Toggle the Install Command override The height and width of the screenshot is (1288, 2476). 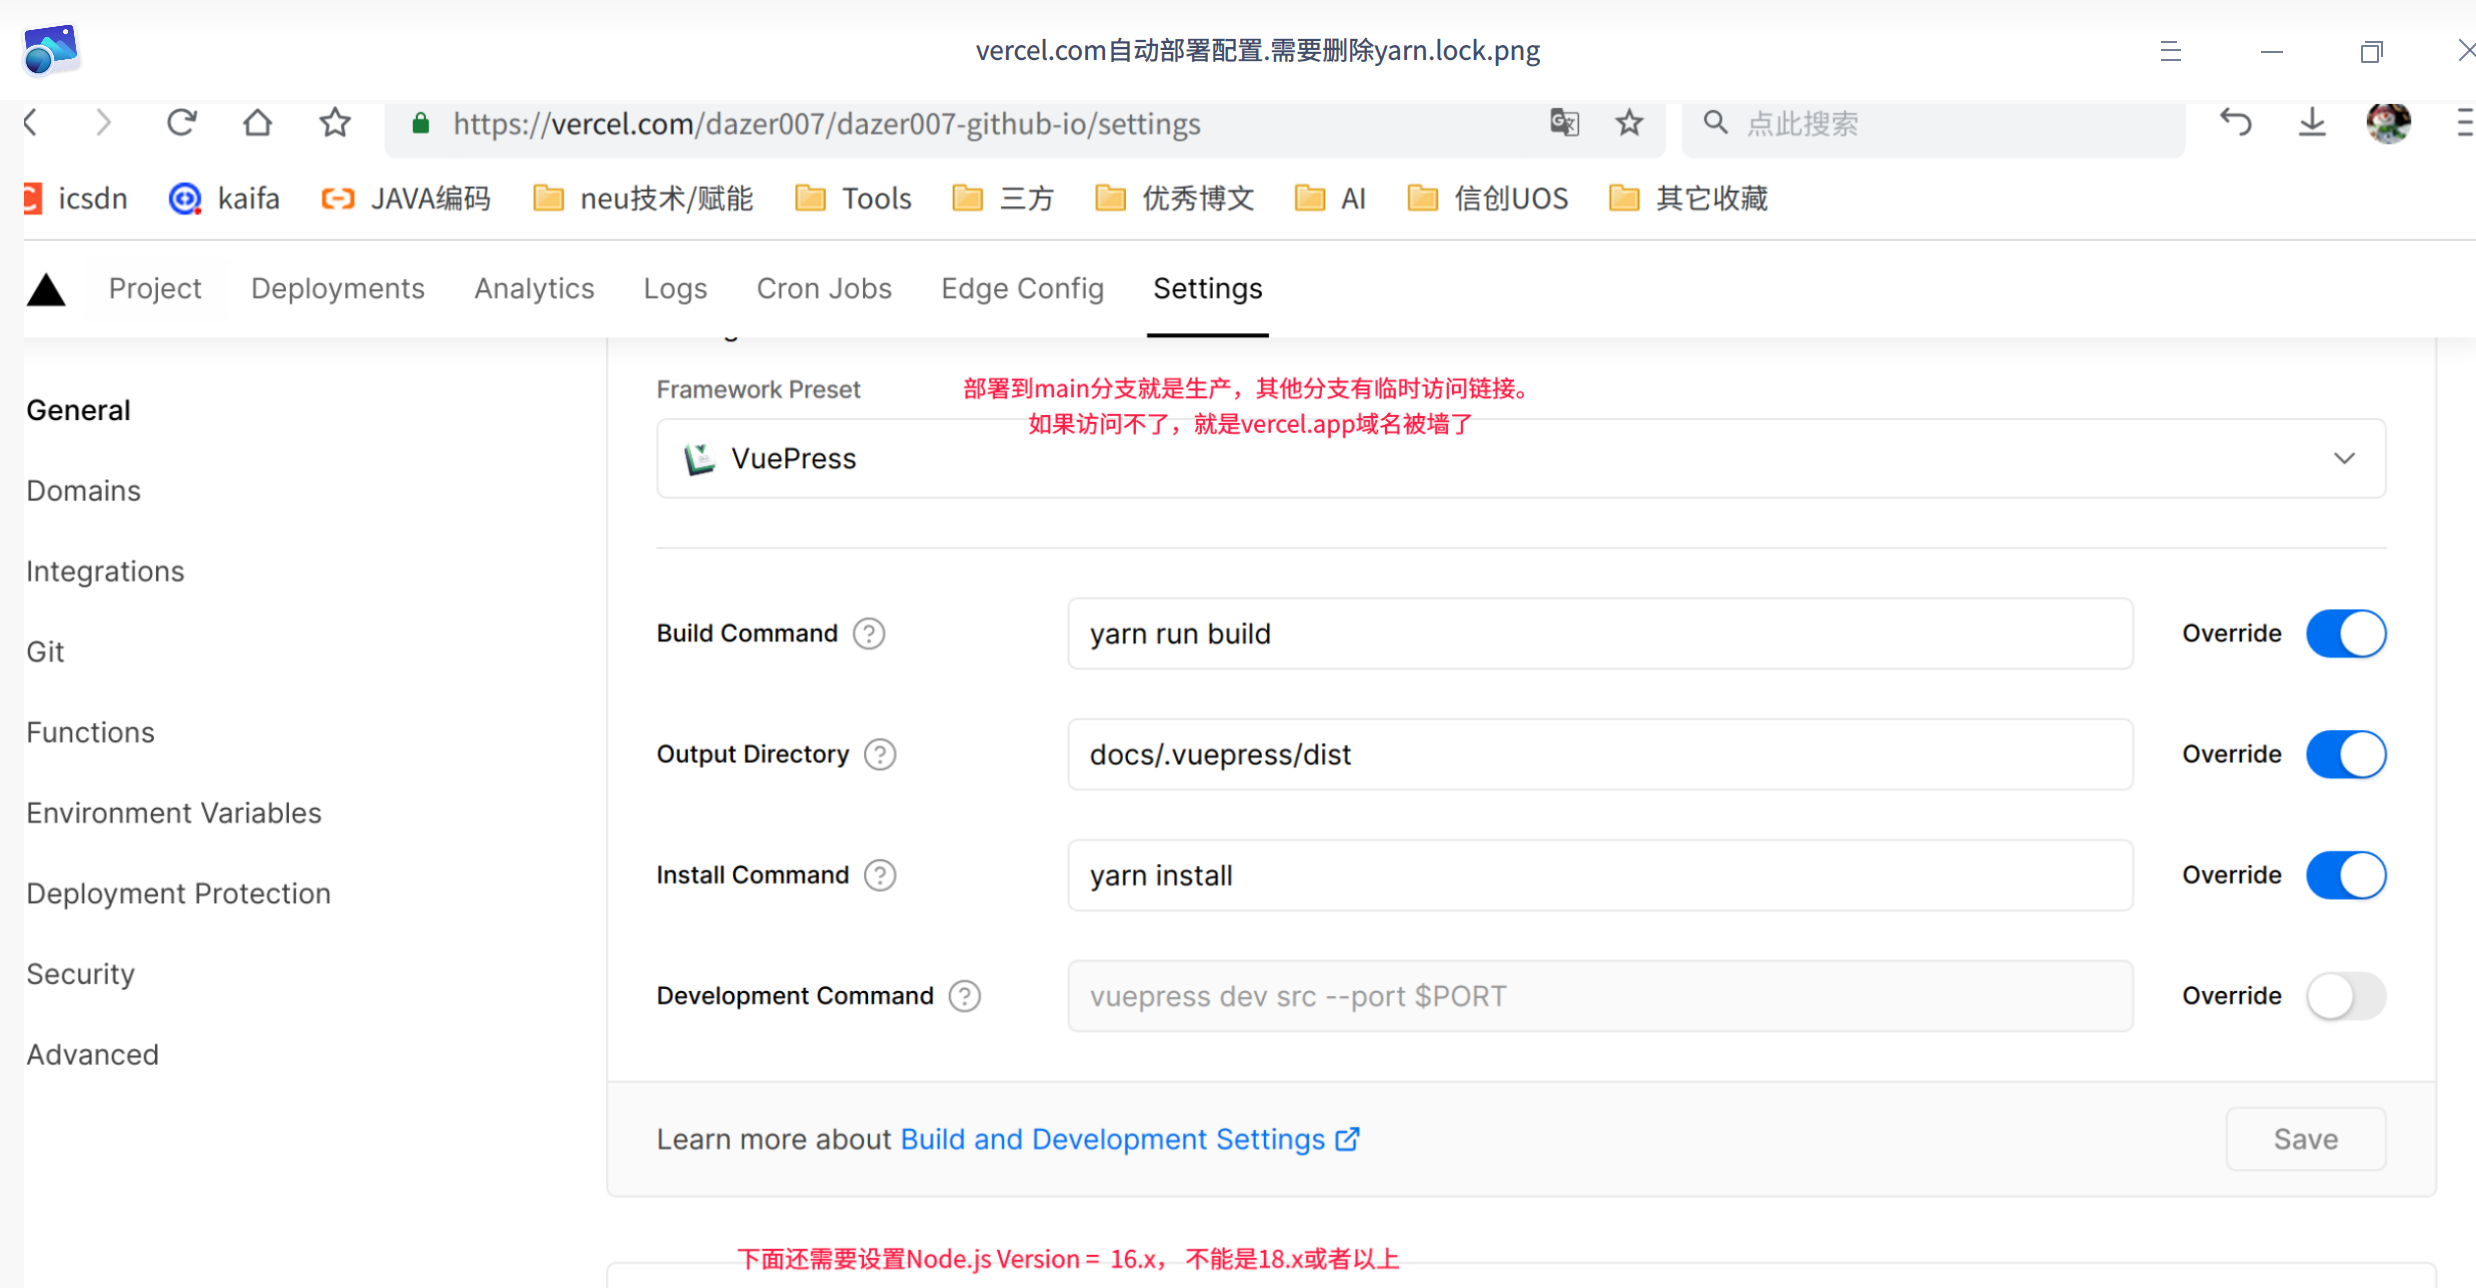point(2346,875)
